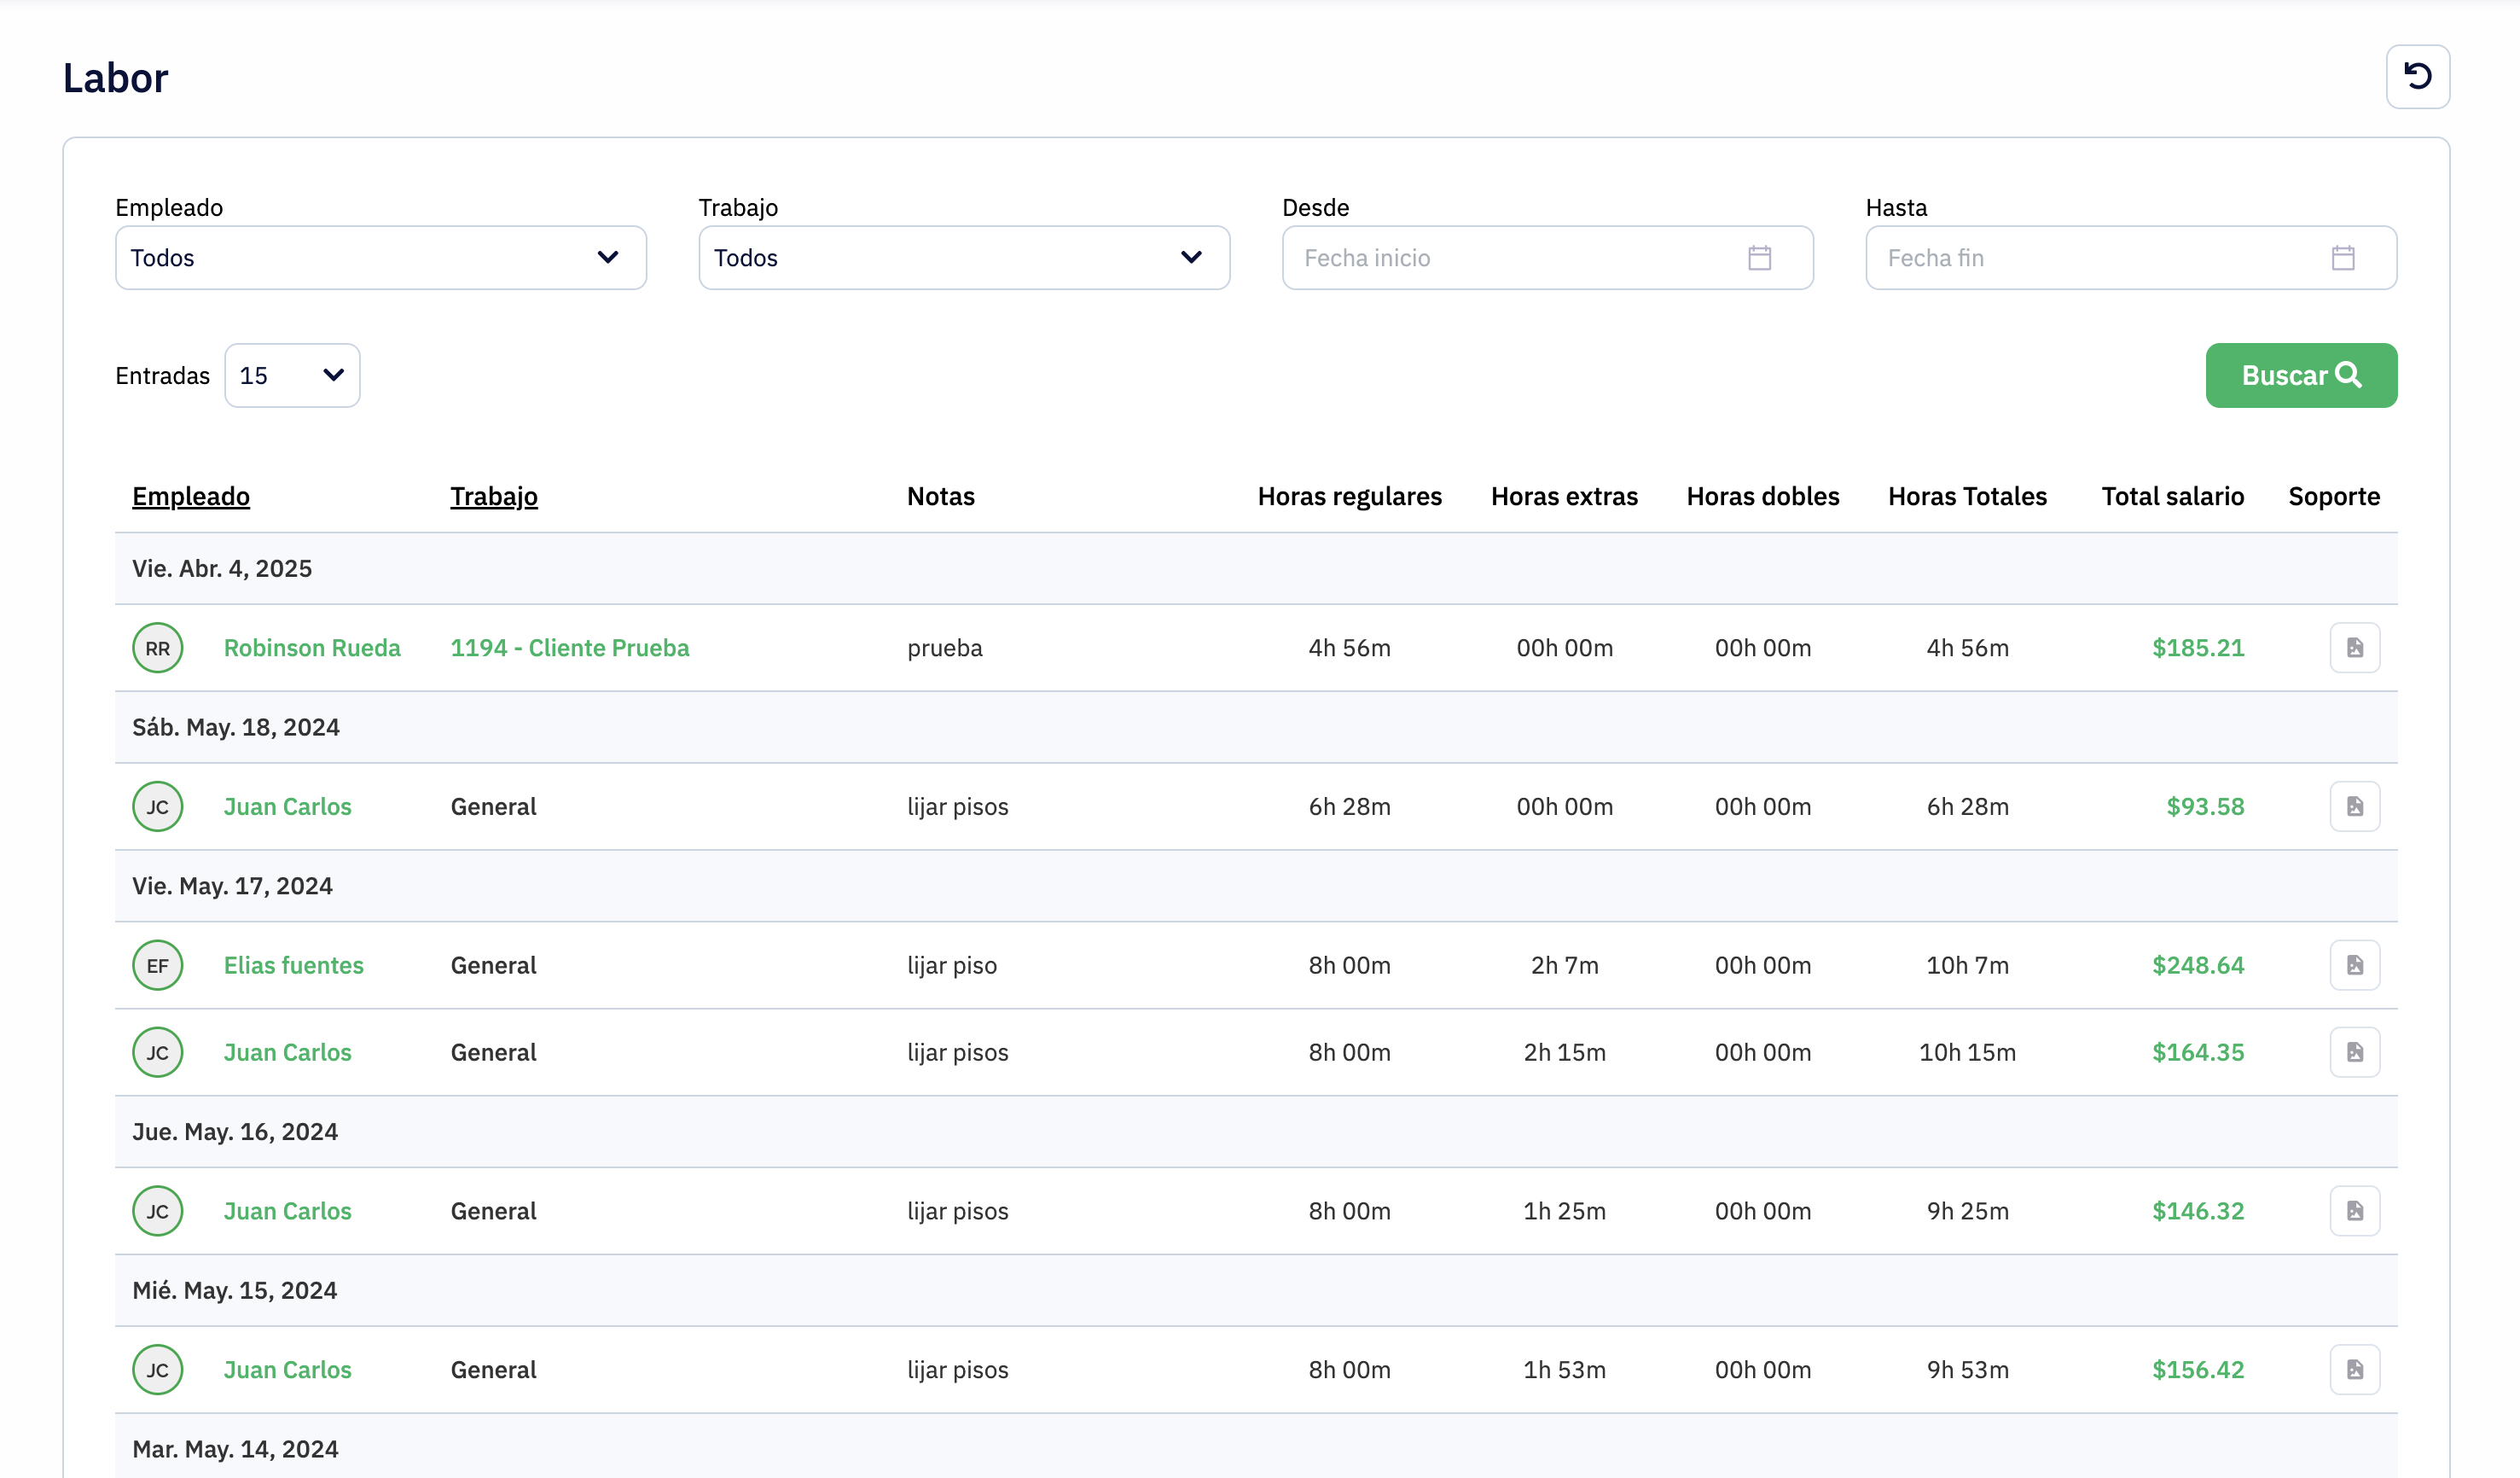This screenshot has height=1478, width=2520.
Task: Click the 'Mié. May. 15, 2024' date row
Action: tap(1256, 1292)
